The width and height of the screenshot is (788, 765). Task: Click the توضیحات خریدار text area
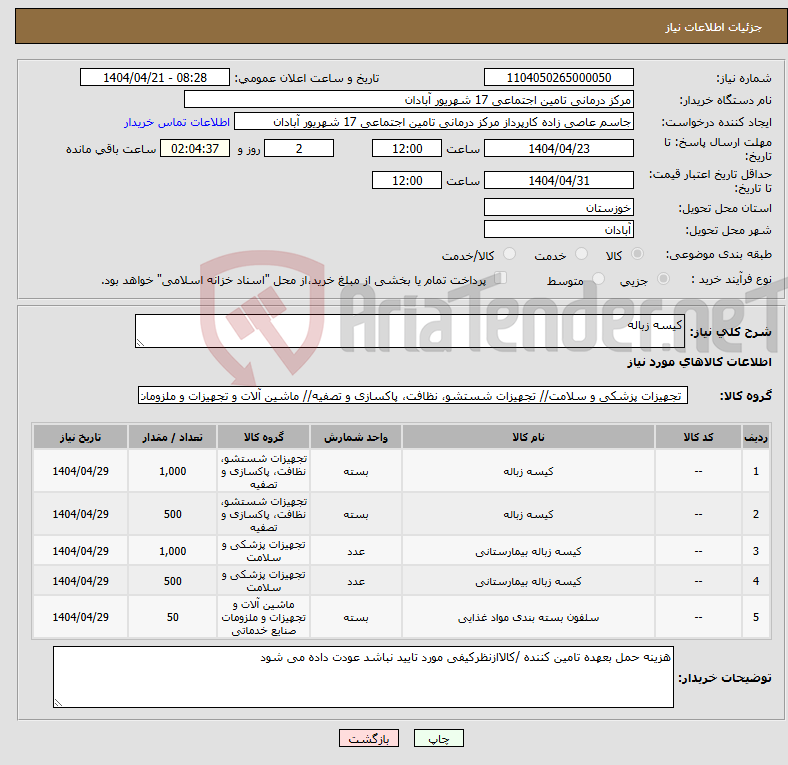363,677
